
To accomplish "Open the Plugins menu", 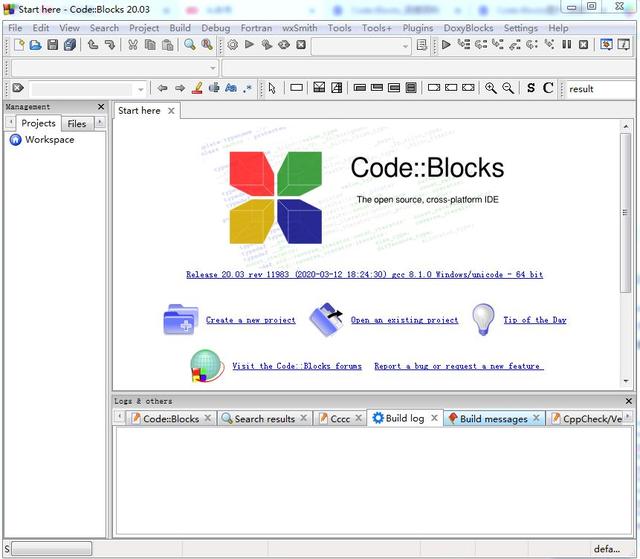I will [418, 28].
